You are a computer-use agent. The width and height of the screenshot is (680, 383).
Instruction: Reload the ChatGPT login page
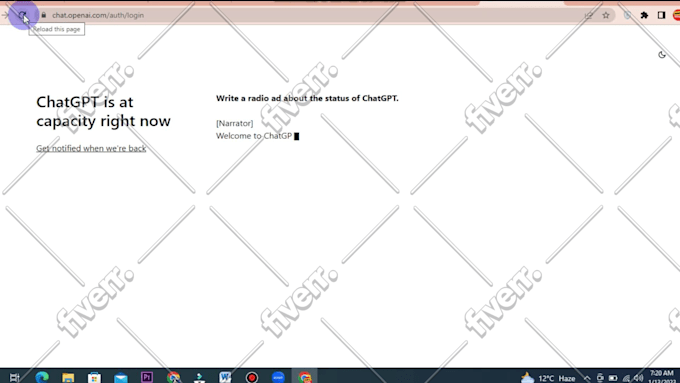pyautogui.click(x=22, y=16)
